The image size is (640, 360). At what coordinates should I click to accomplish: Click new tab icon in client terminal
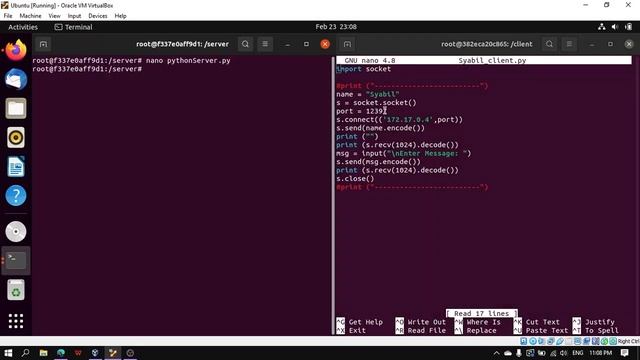(x=347, y=44)
